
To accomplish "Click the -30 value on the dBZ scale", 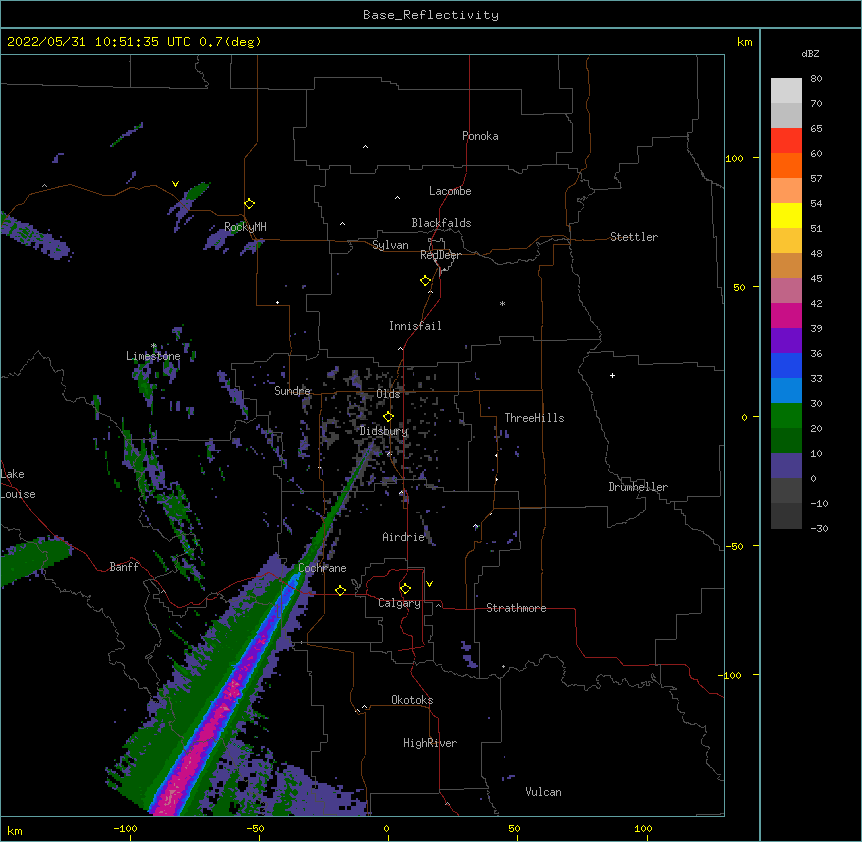I will (819, 529).
